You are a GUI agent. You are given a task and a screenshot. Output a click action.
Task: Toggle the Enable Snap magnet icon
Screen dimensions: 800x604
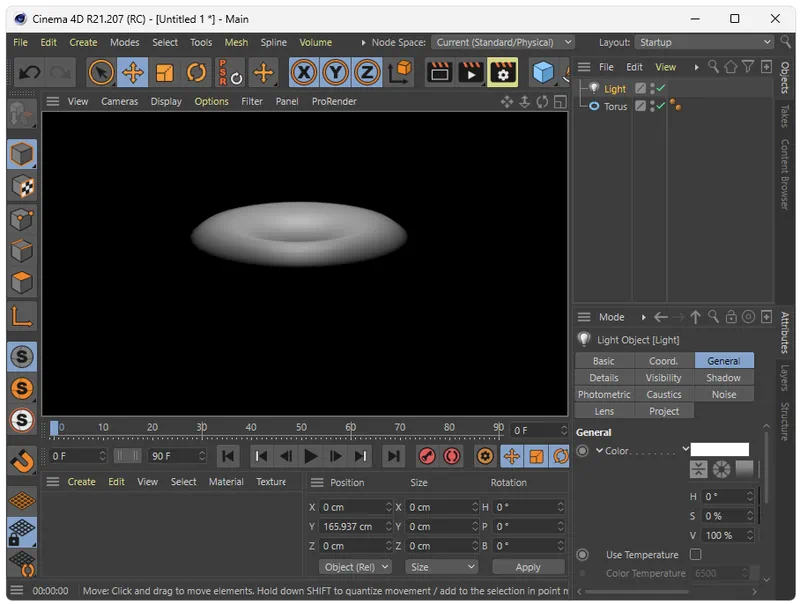click(x=21, y=462)
